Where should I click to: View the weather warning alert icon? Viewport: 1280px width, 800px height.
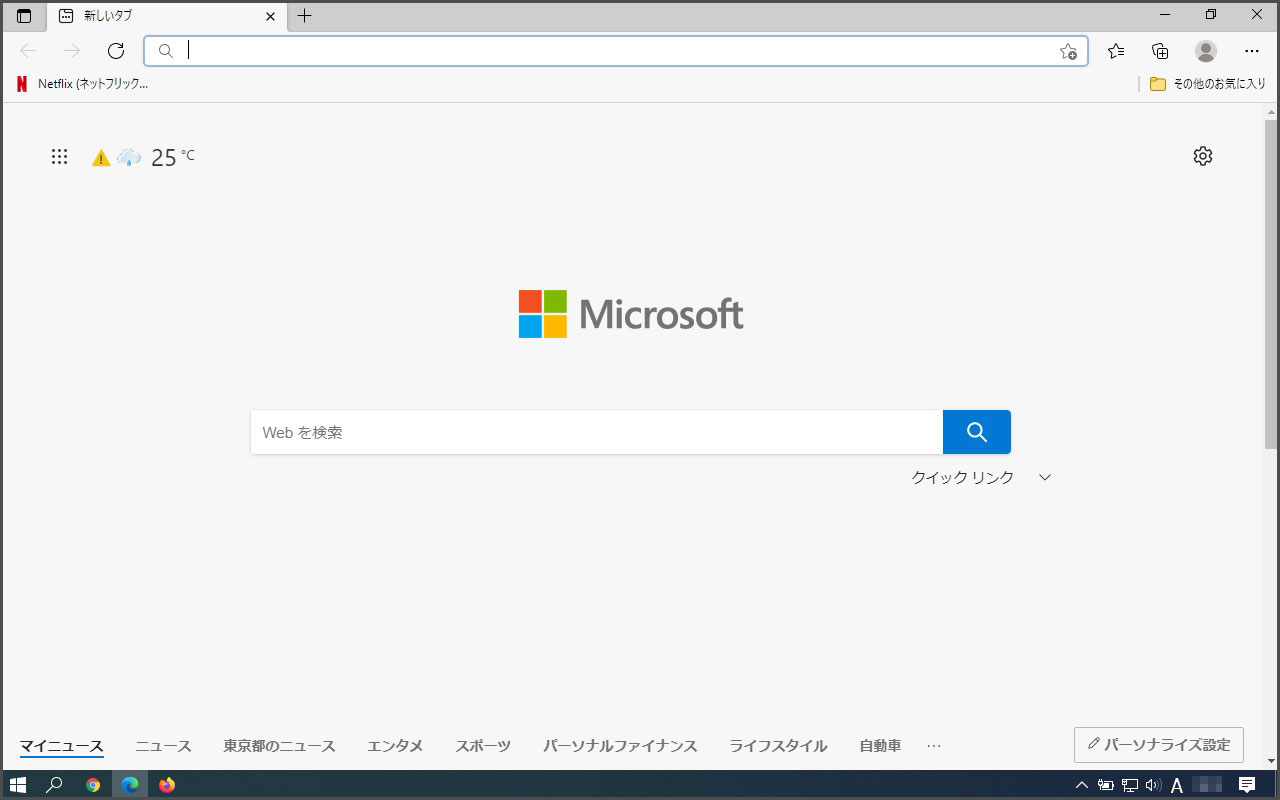(x=101, y=158)
